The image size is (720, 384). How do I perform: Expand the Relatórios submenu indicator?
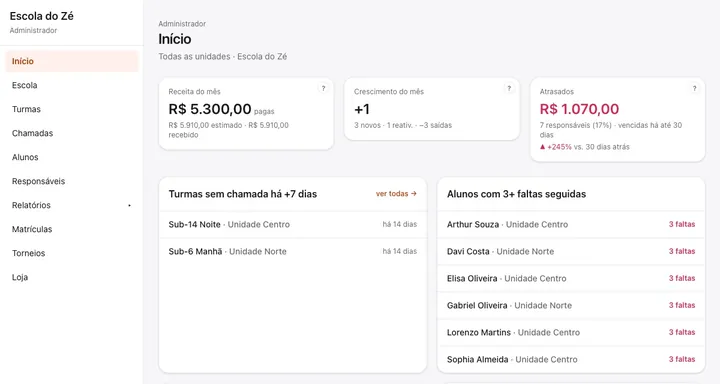coord(129,205)
